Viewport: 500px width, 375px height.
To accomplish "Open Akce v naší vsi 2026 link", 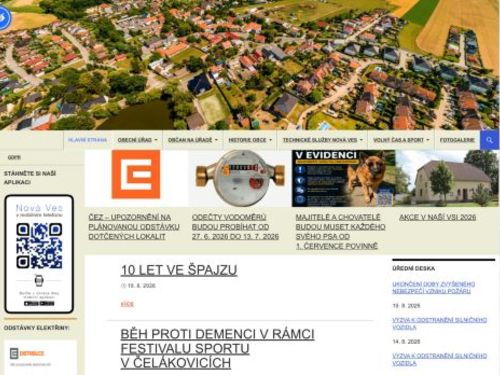I will click(x=437, y=217).
